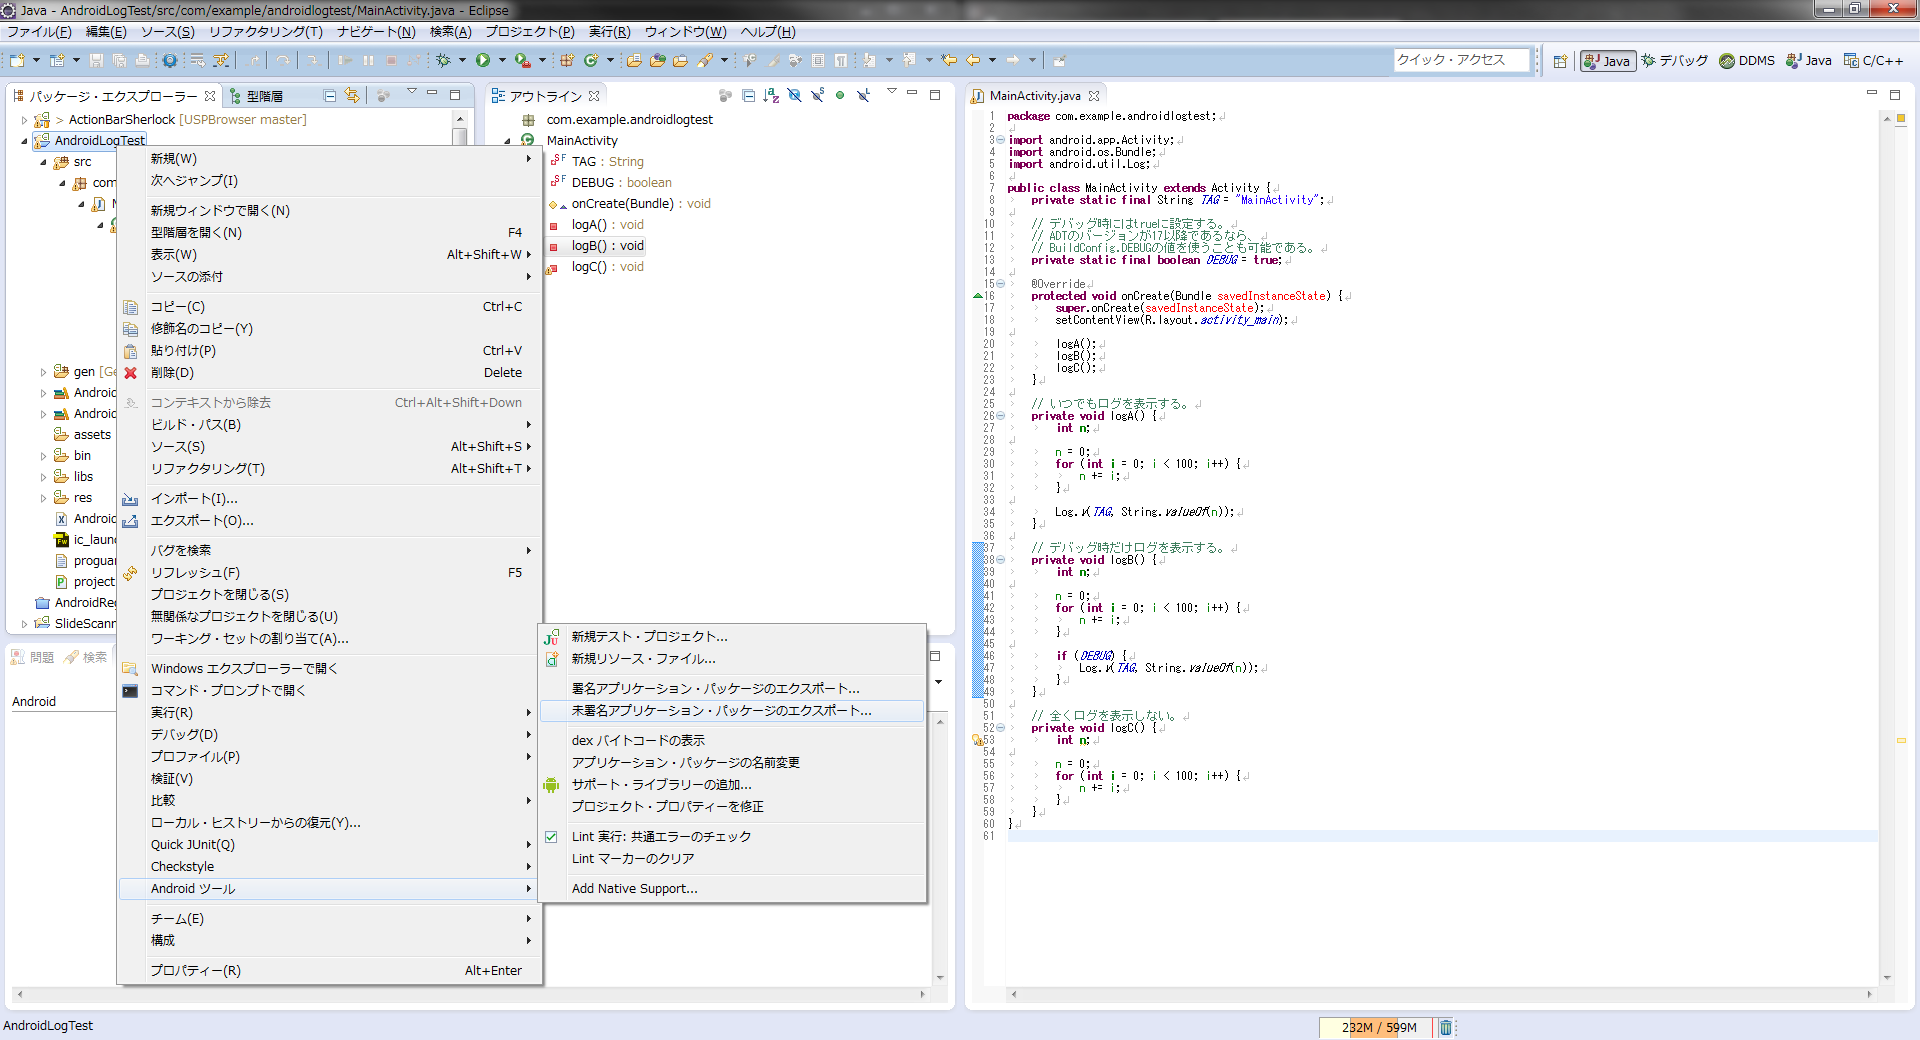
Task: Click Collapse All in Outline toolbar
Action: coord(748,95)
